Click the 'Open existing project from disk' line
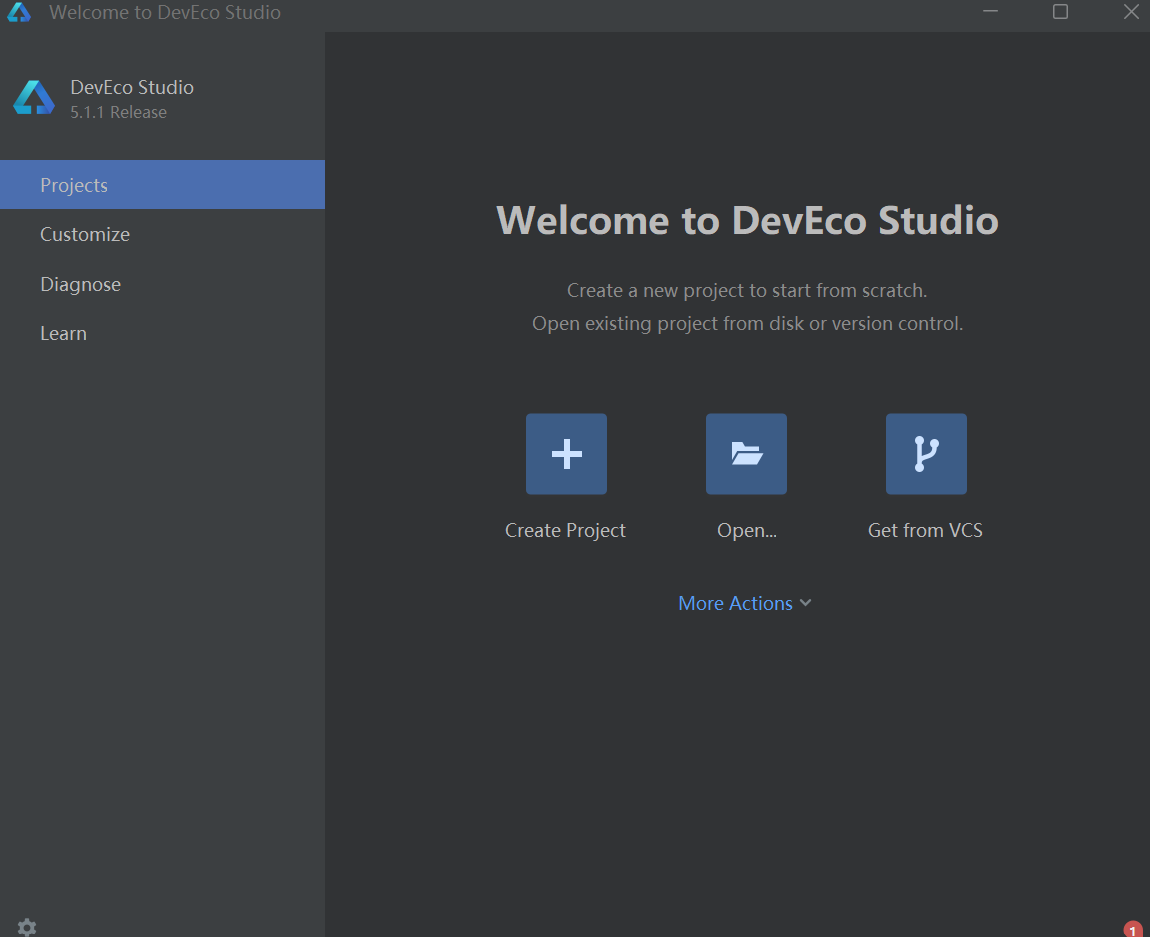 [x=747, y=323]
